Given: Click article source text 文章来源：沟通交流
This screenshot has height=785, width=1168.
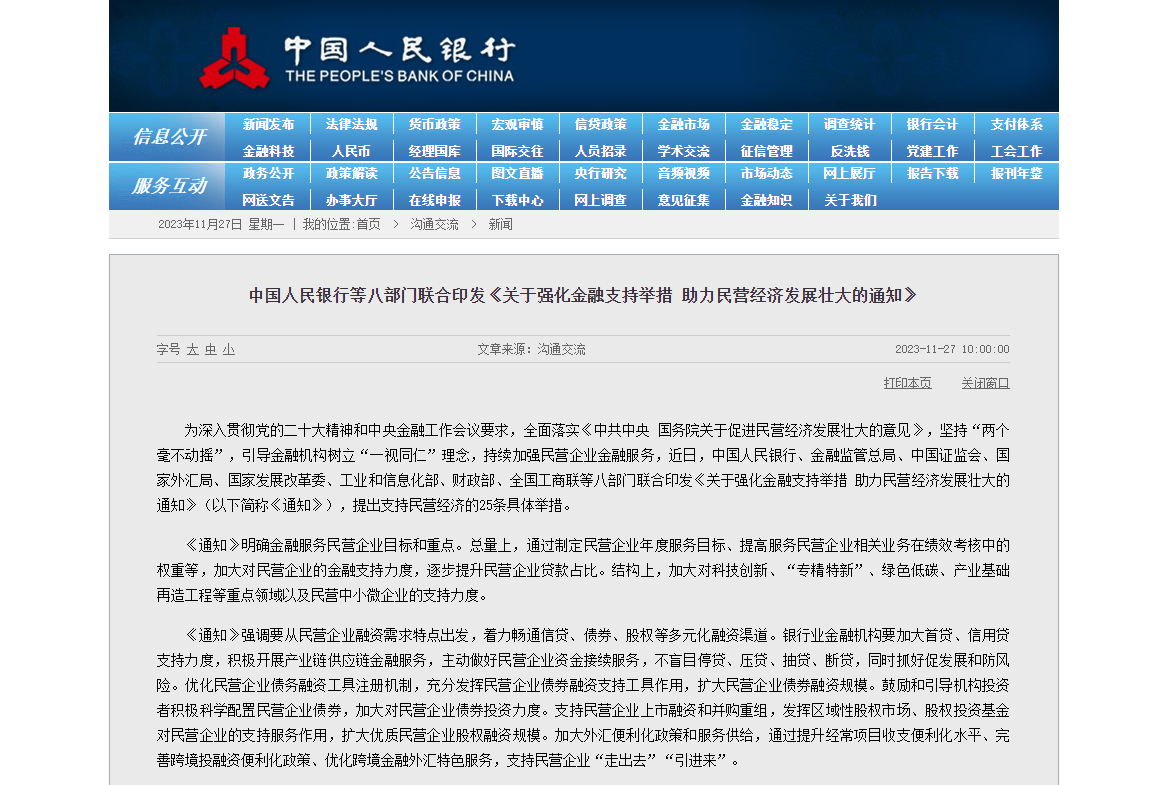Looking at the screenshot, I should pyautogui.click(x=531, y=349).
